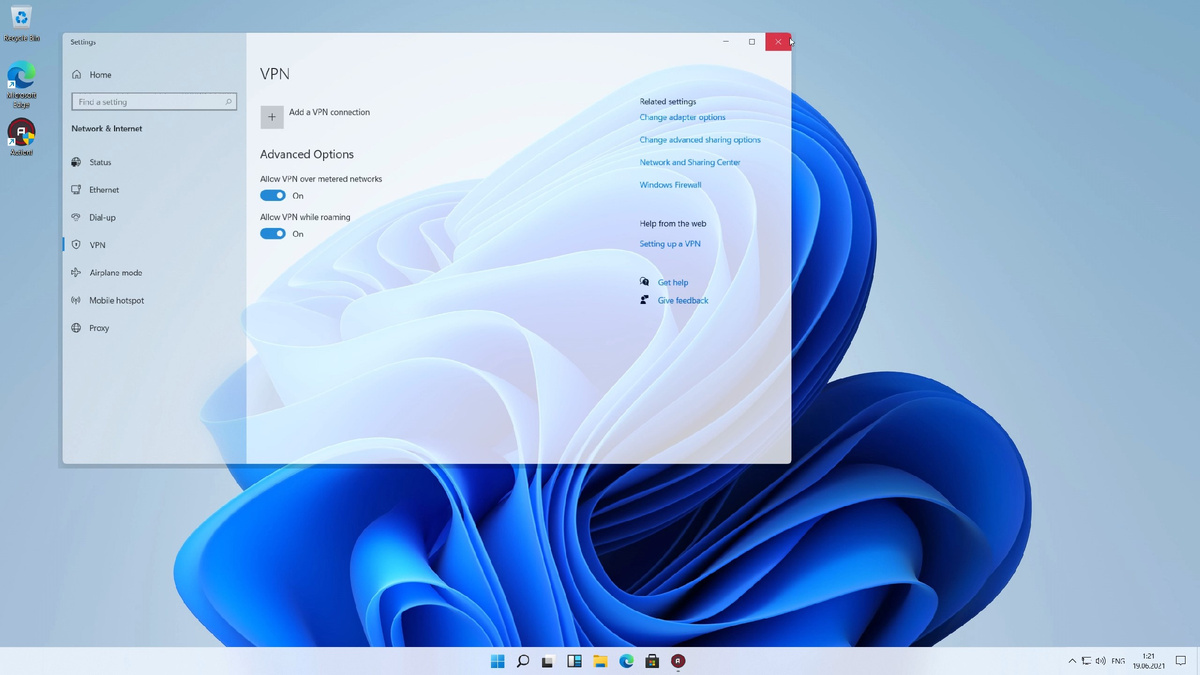
Task: Open Task View on taskbar
Action: pyautogui.click(x=548, y=661)
